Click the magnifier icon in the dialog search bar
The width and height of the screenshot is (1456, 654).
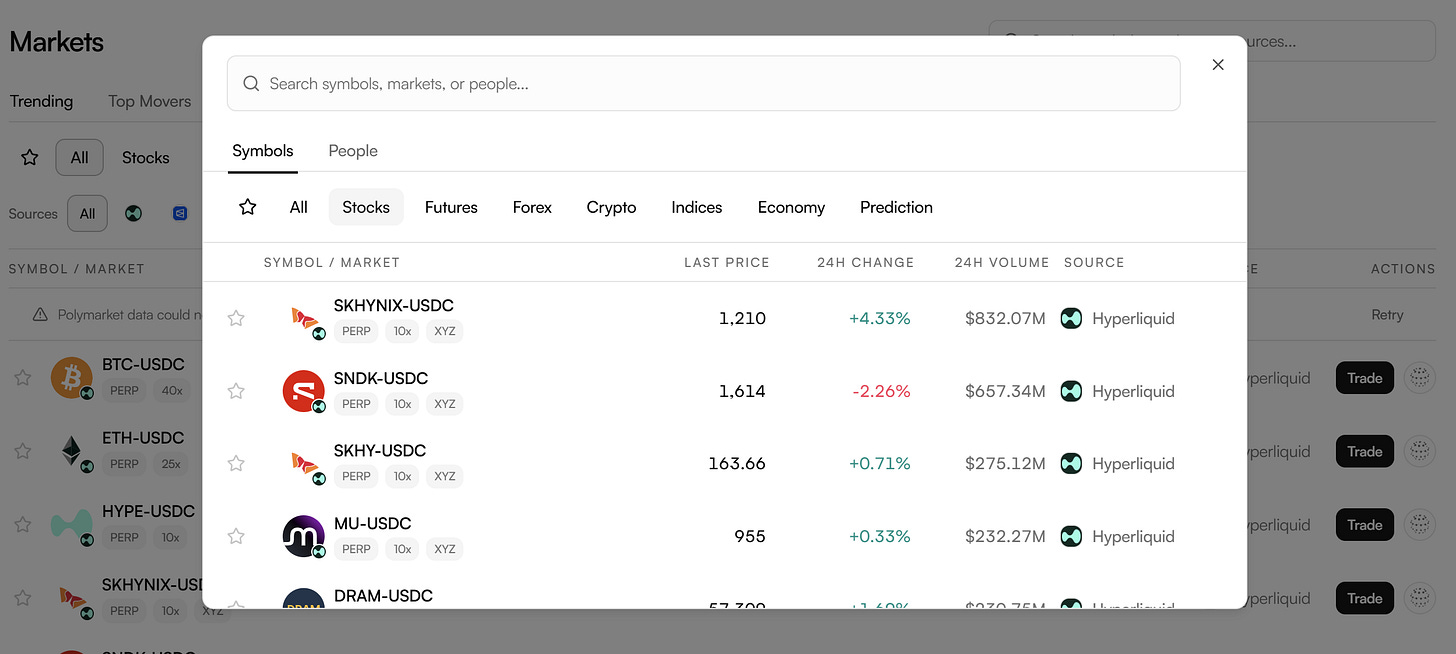click(x=251, y=84)
